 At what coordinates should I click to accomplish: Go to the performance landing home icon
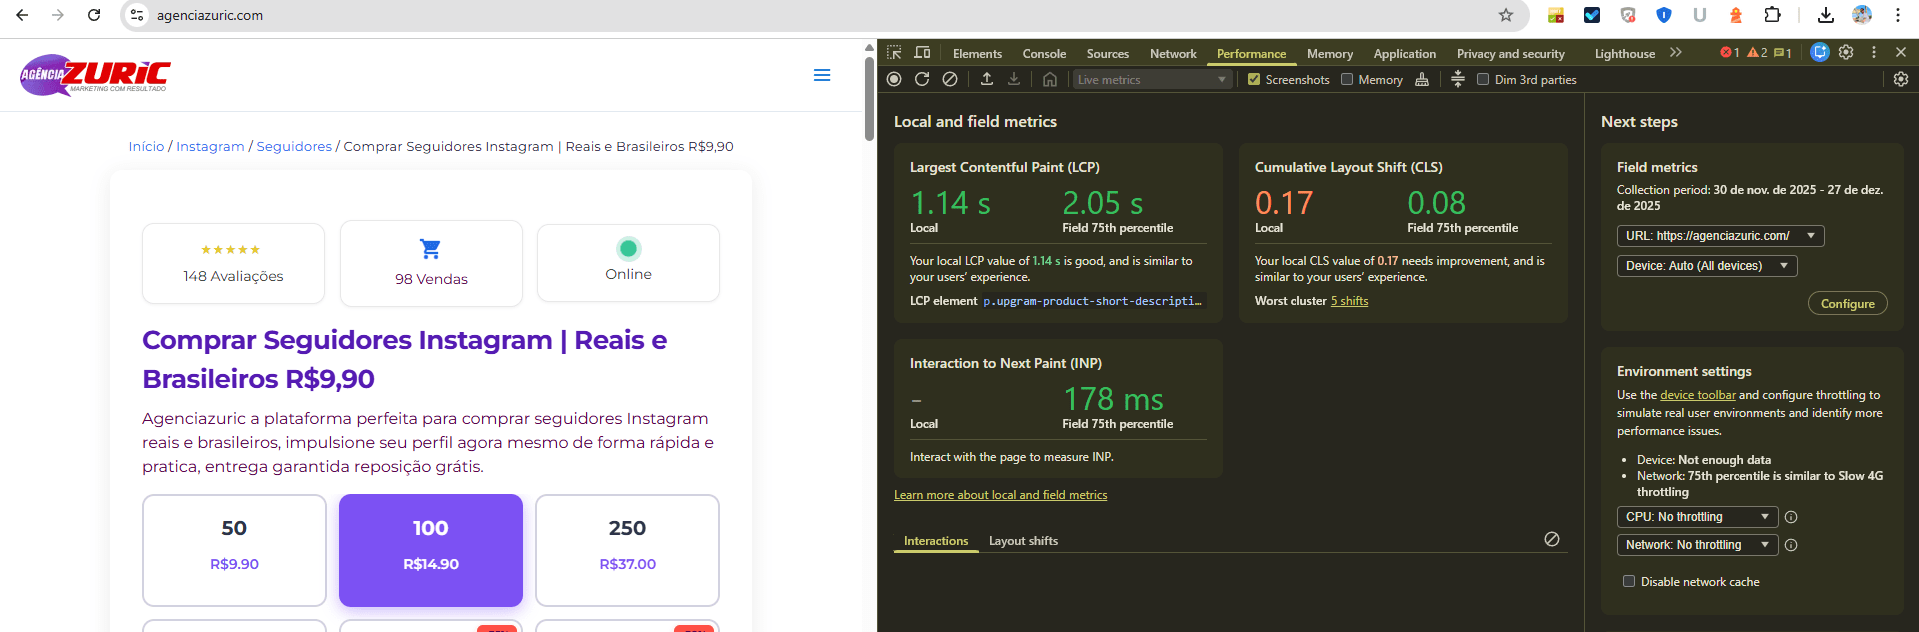tap(1050, 79)
